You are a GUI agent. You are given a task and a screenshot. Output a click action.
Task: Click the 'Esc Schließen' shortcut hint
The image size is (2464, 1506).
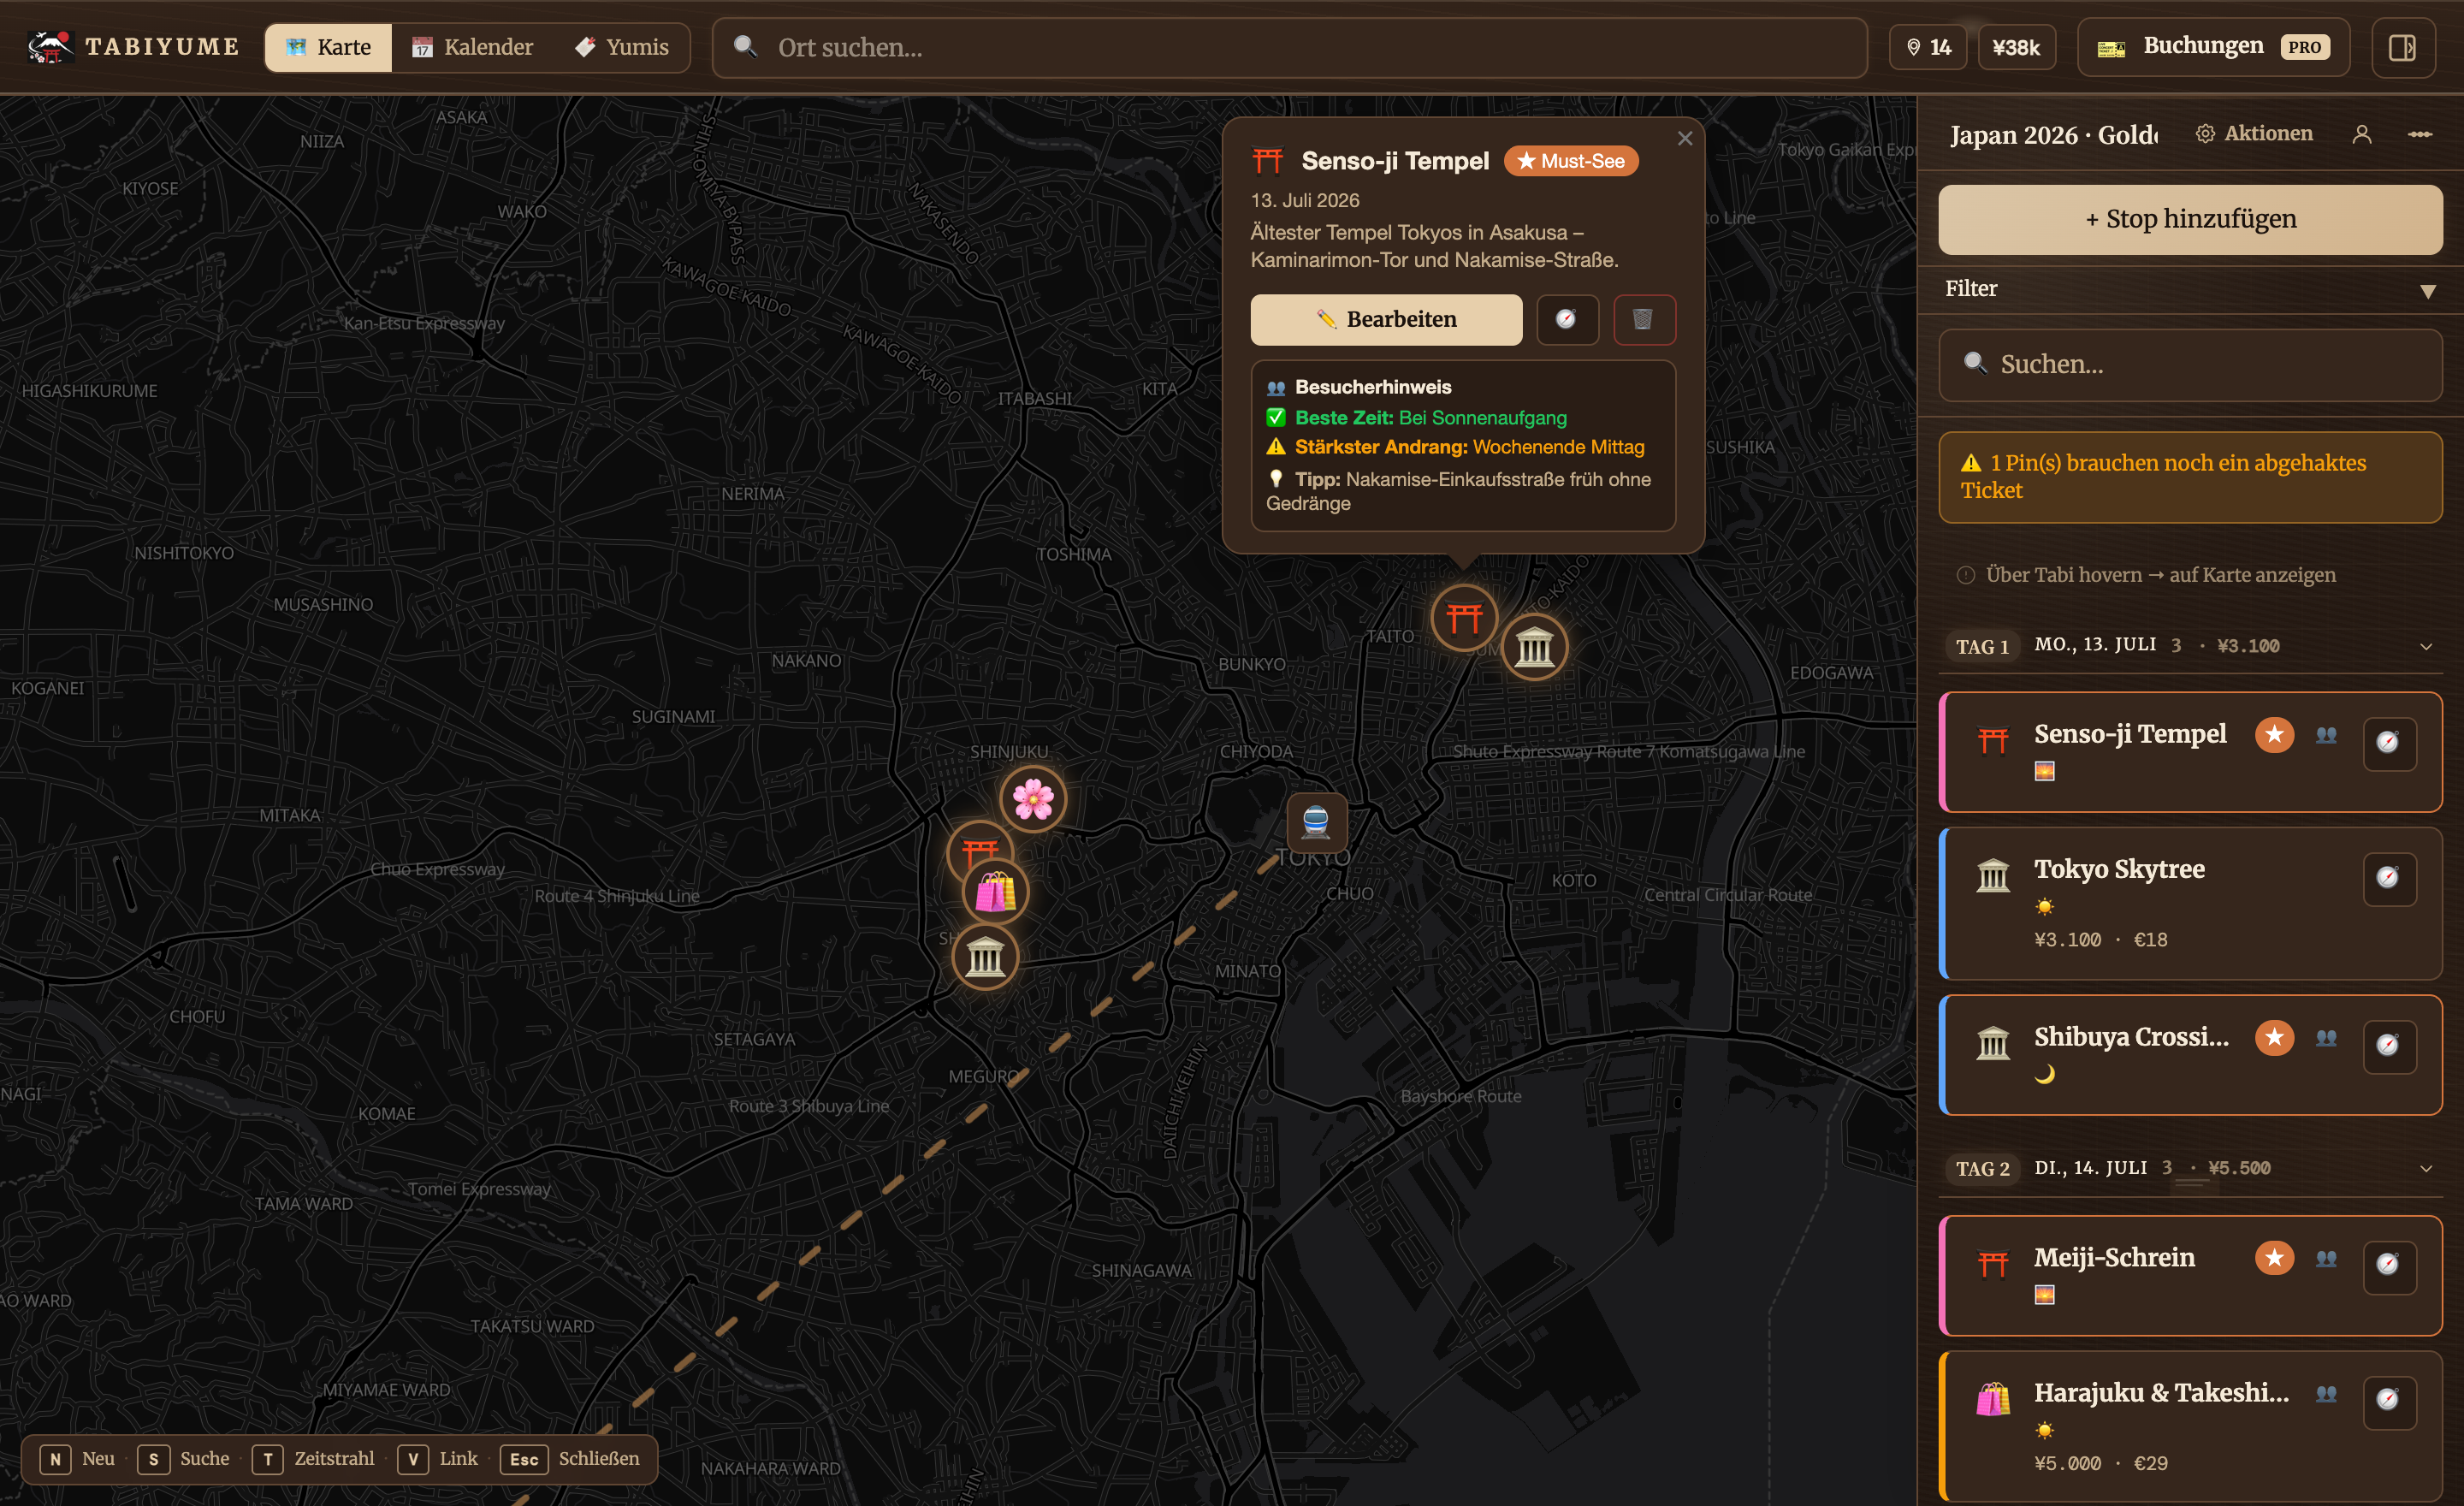[x=570, y=1459]
